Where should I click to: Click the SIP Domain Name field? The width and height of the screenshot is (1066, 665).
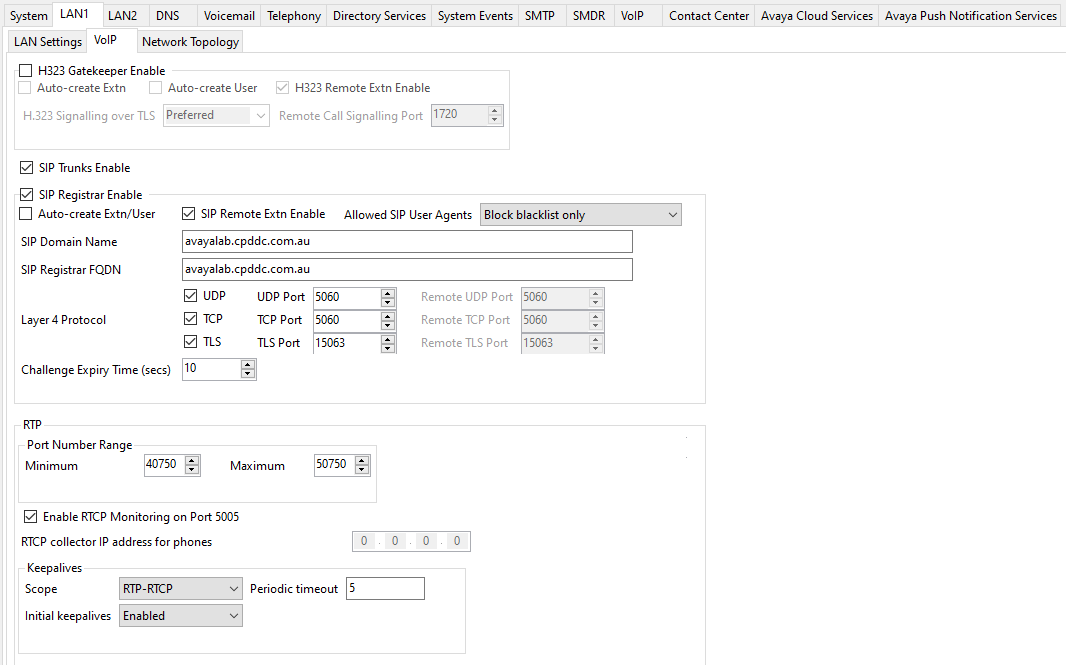pos(407,241)
